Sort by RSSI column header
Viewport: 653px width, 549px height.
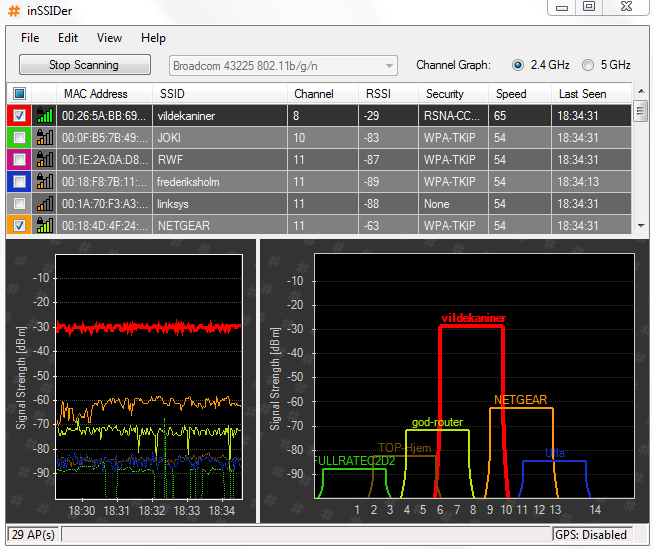click(388, 94)
